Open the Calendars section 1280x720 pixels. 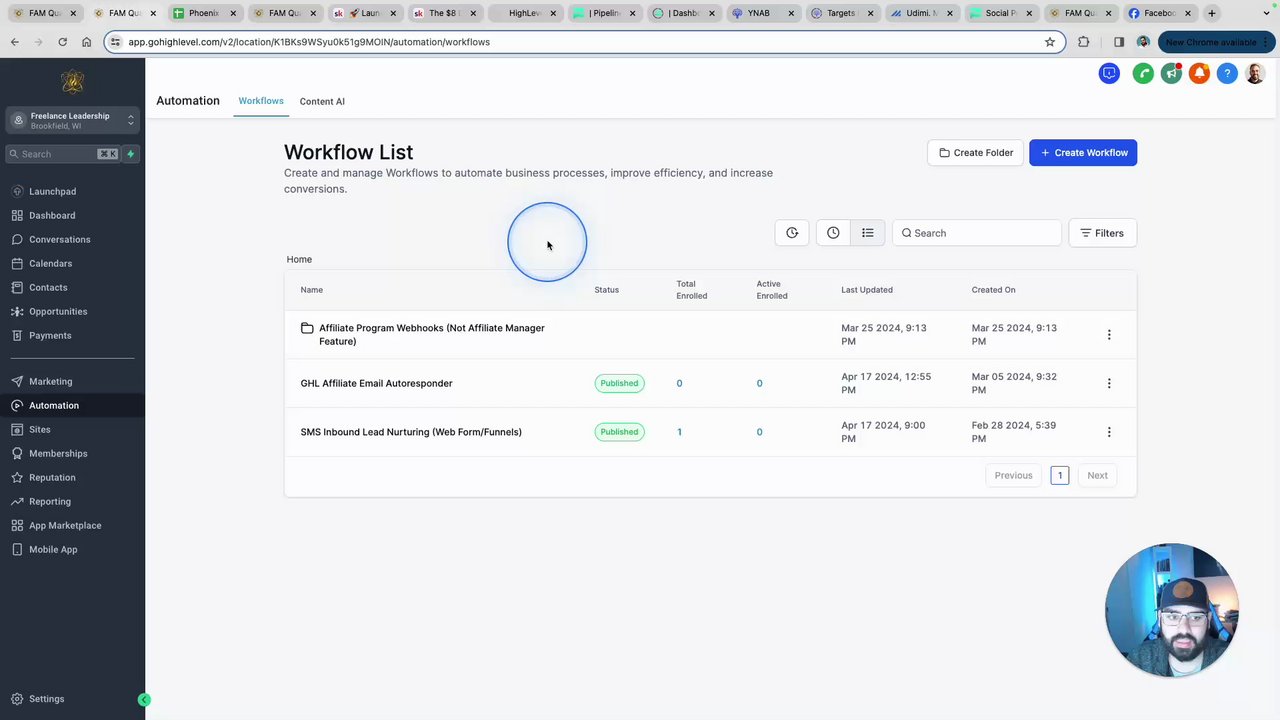[50, 263]
